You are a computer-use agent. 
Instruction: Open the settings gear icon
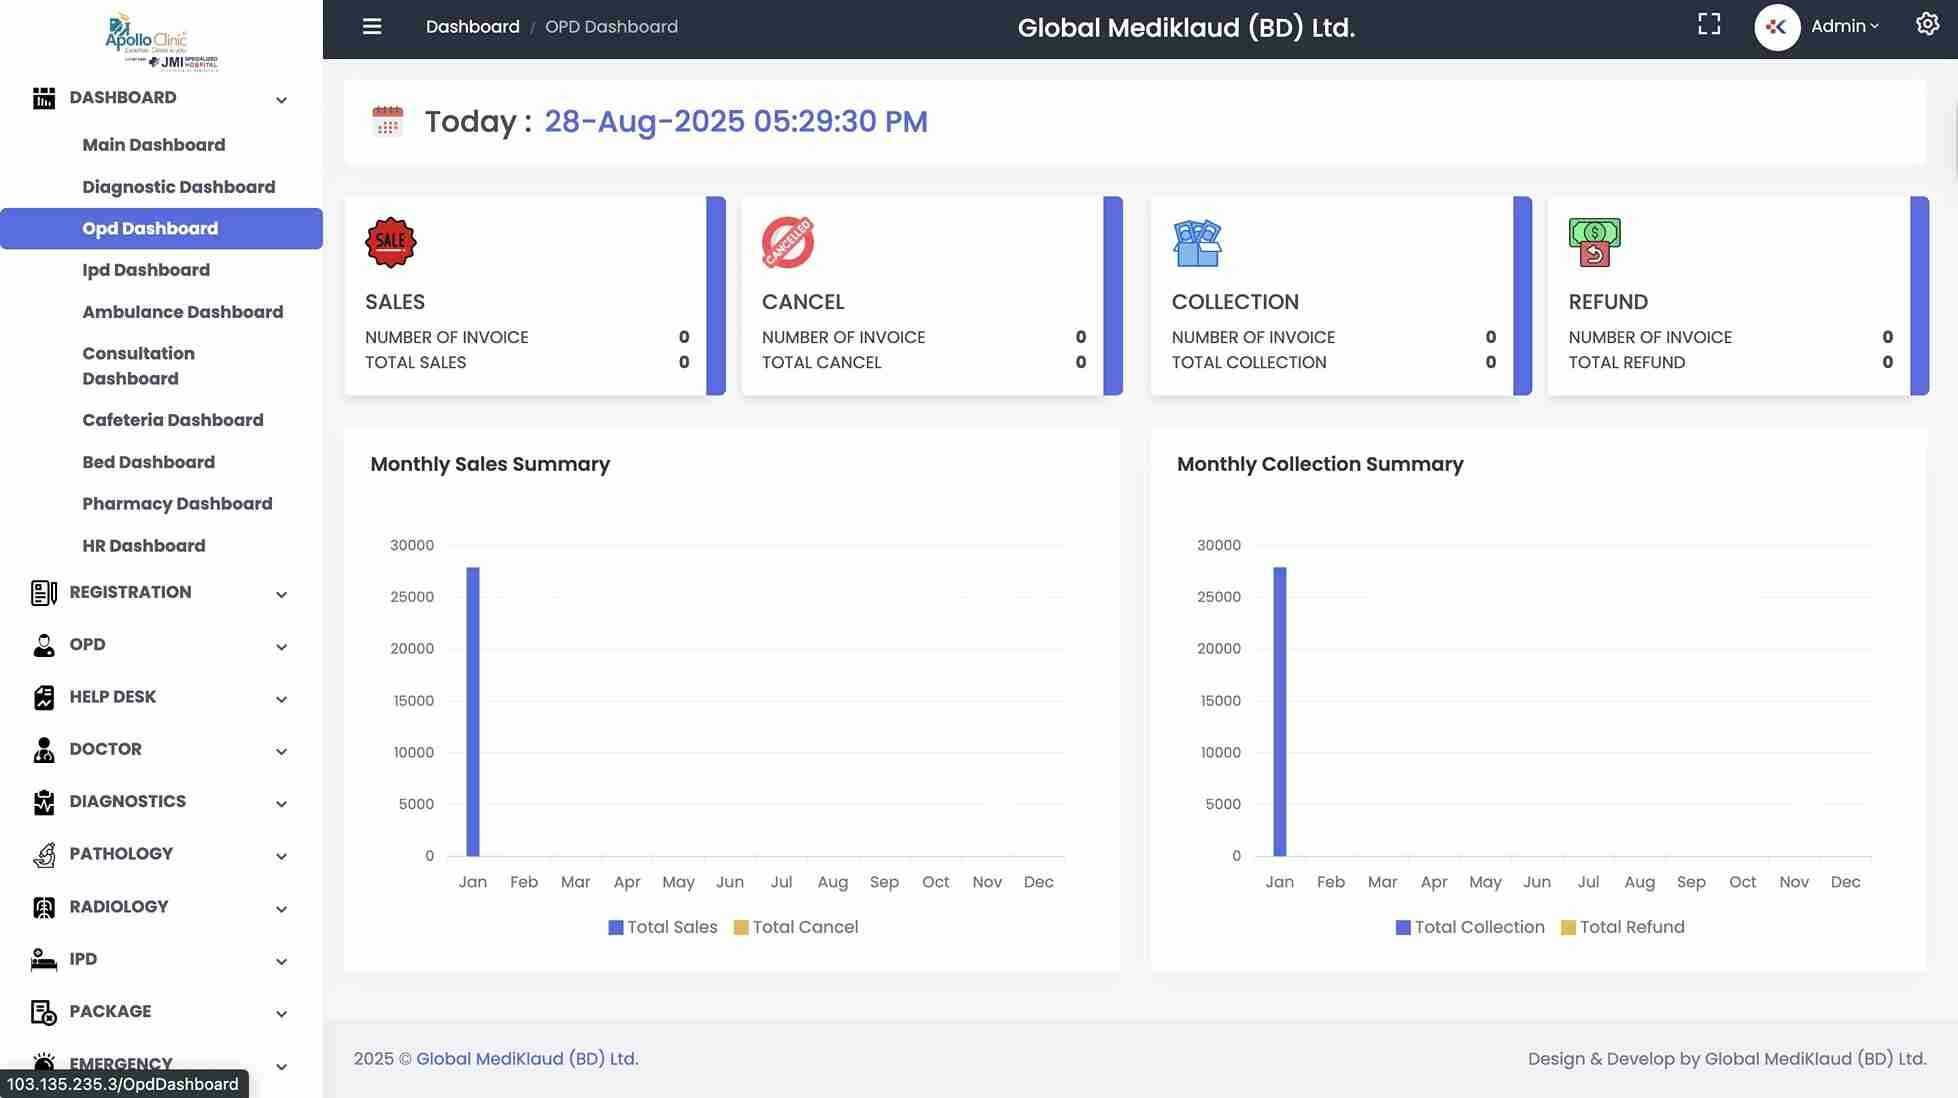tap(1927, 25)
